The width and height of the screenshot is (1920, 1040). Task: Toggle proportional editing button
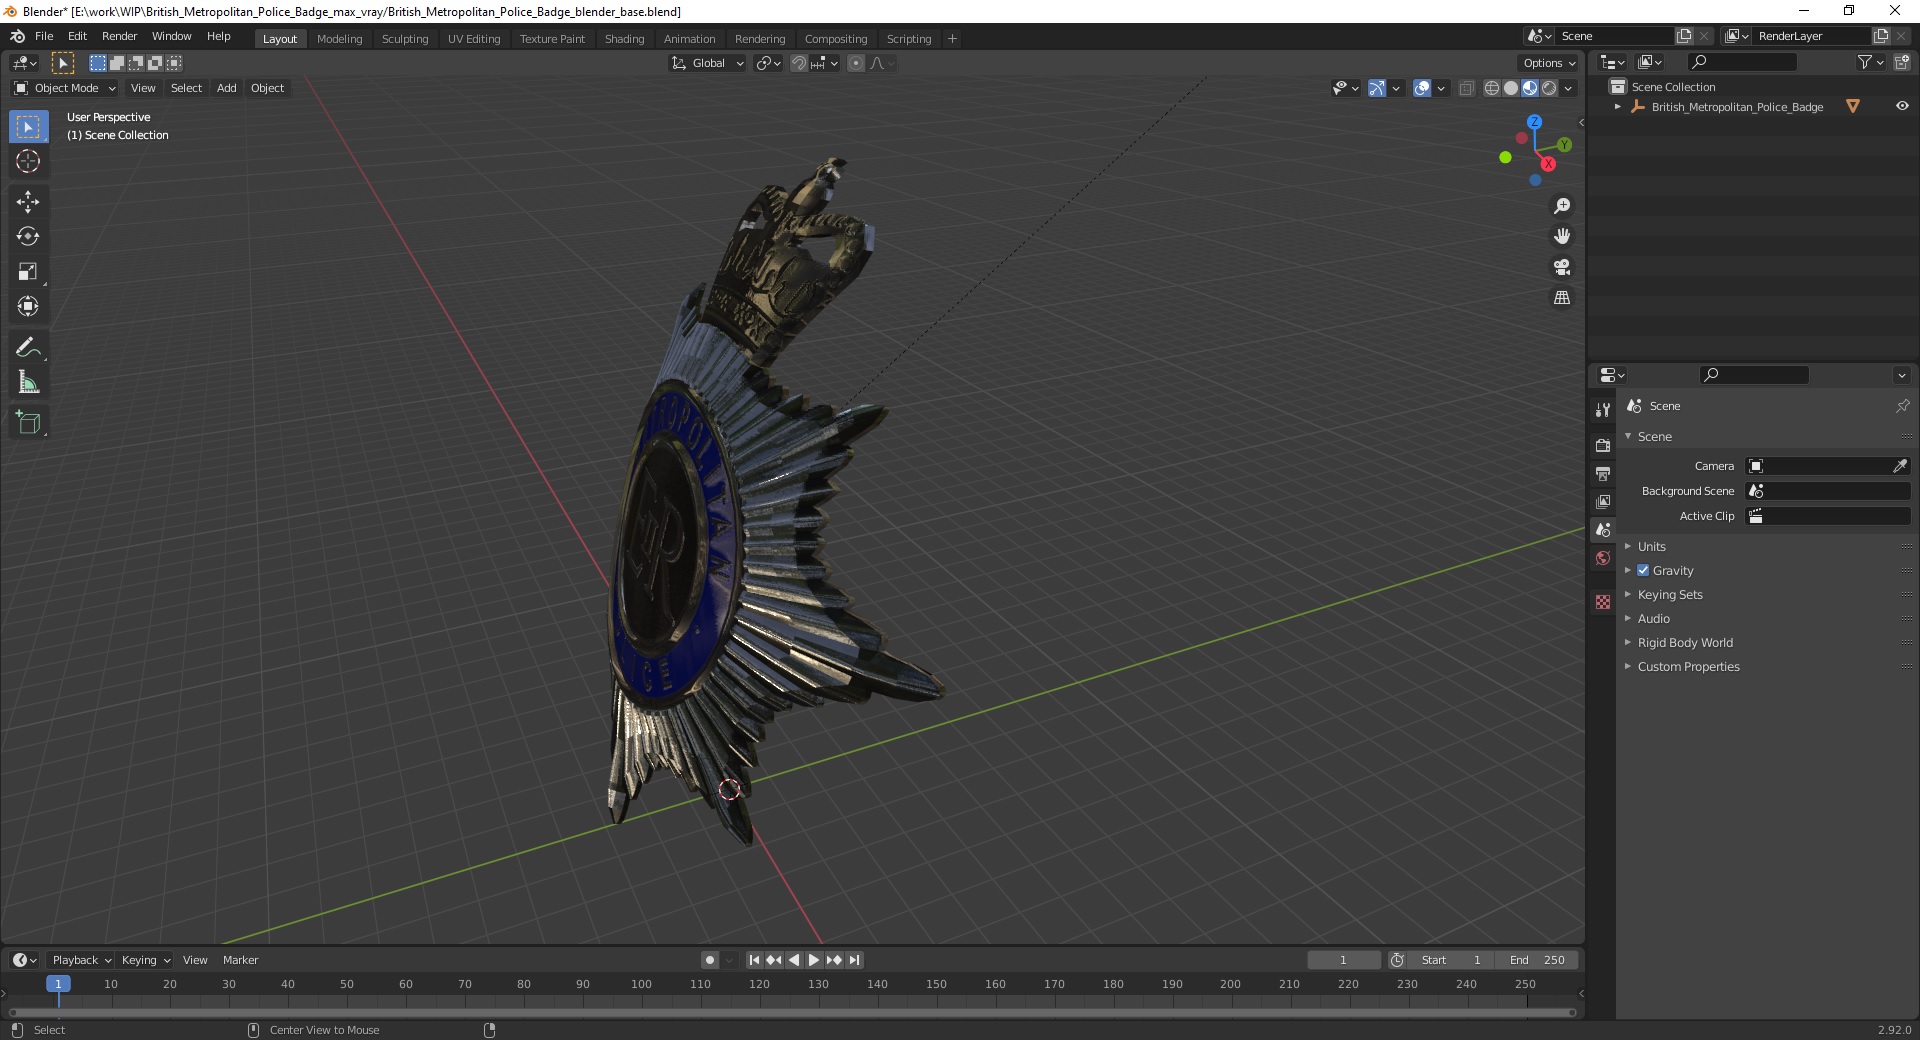point(856,63)
